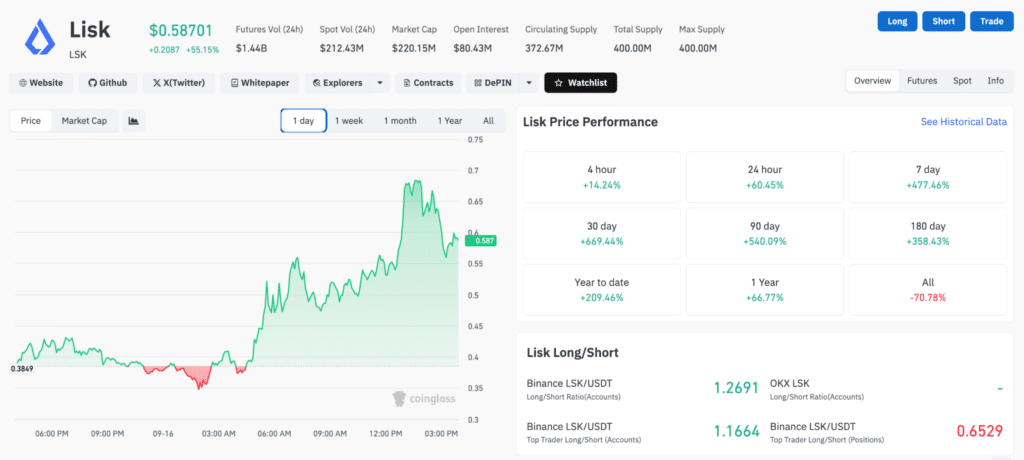Switch to the Info tab

[996, 81]
